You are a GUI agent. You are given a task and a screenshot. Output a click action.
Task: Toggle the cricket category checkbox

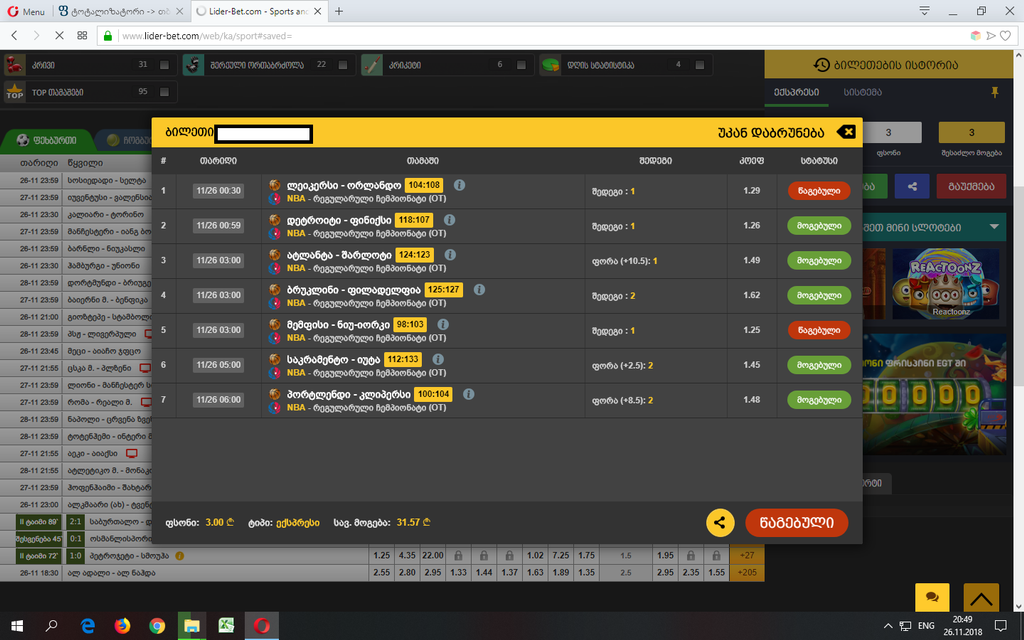[521, 65]
